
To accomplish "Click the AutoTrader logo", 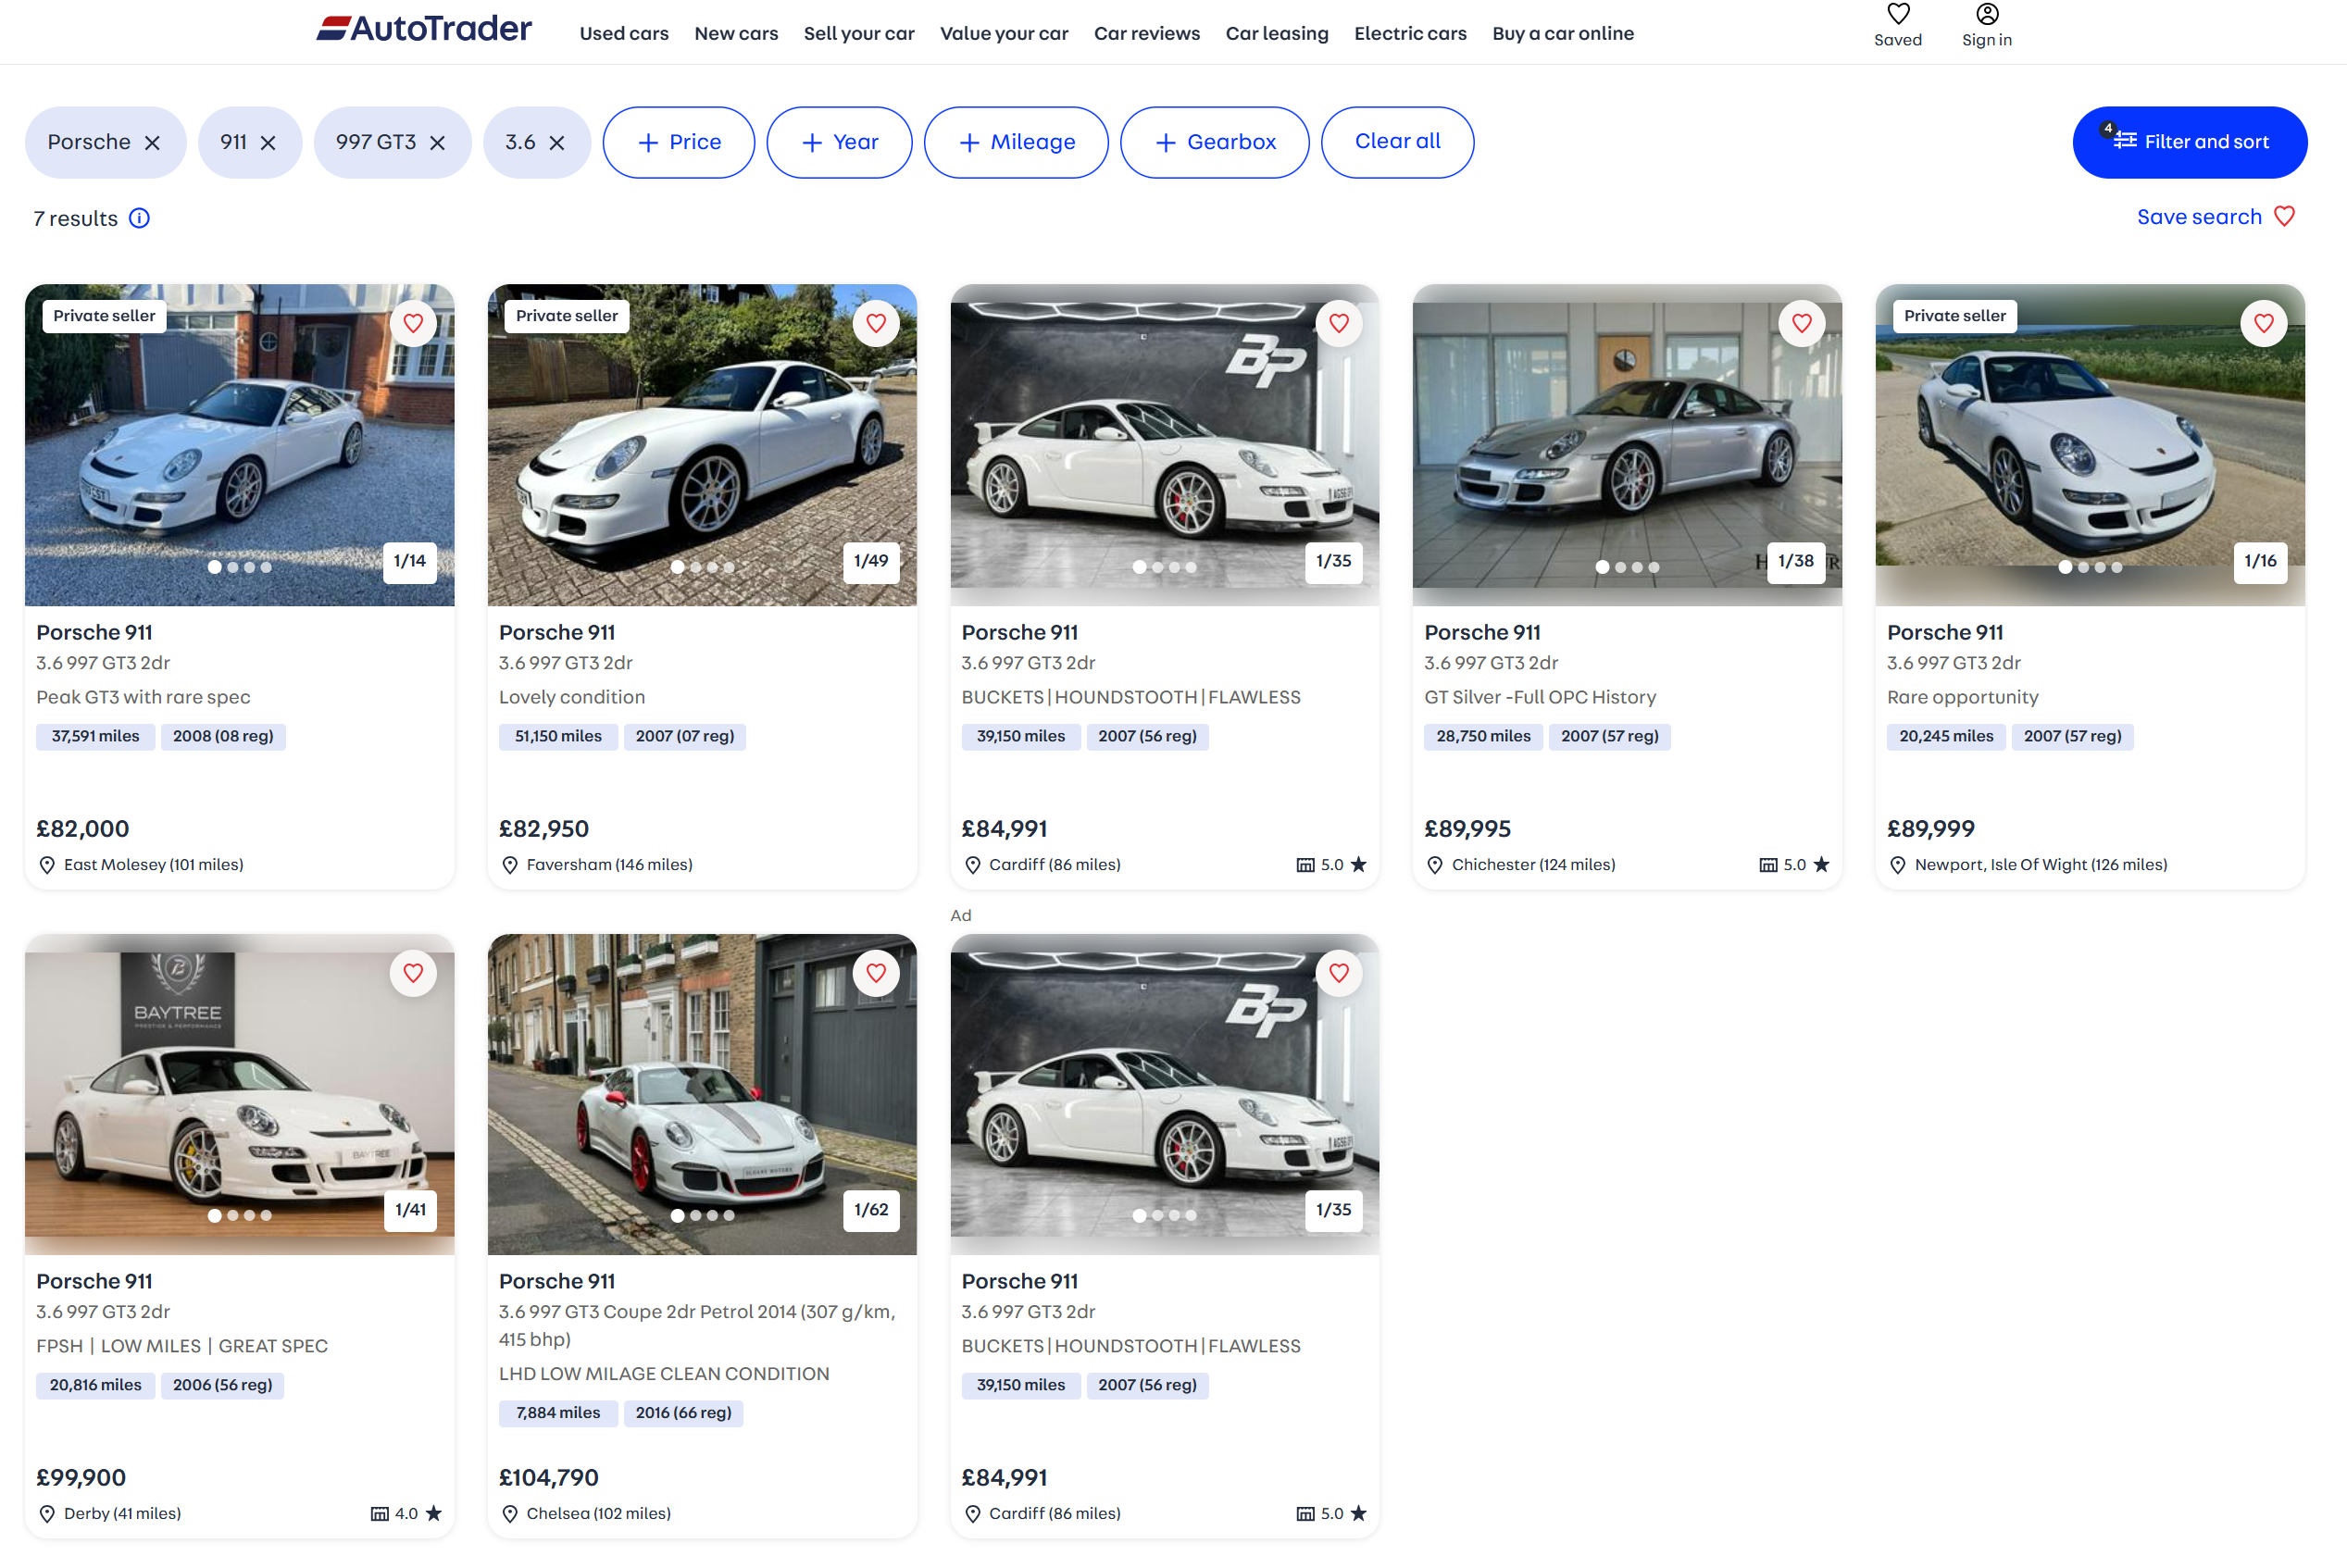I will [424, 28].
